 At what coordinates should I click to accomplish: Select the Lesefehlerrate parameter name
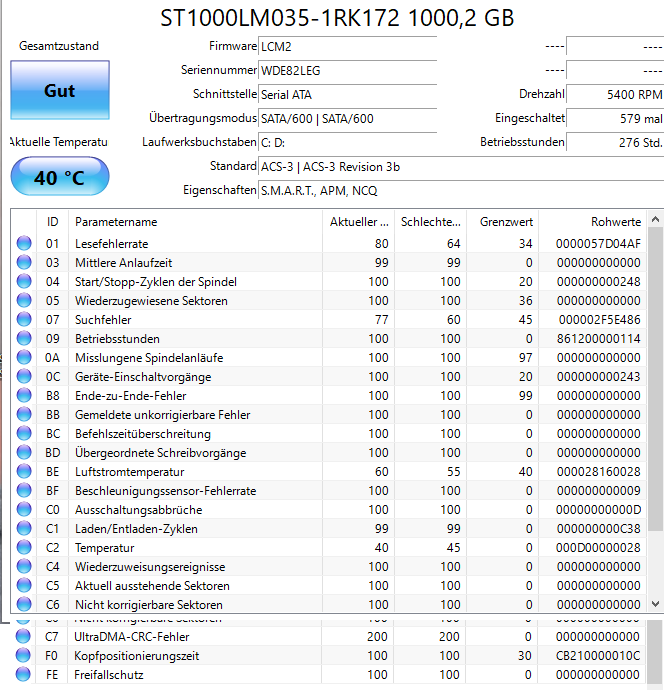tap(111, 244)
